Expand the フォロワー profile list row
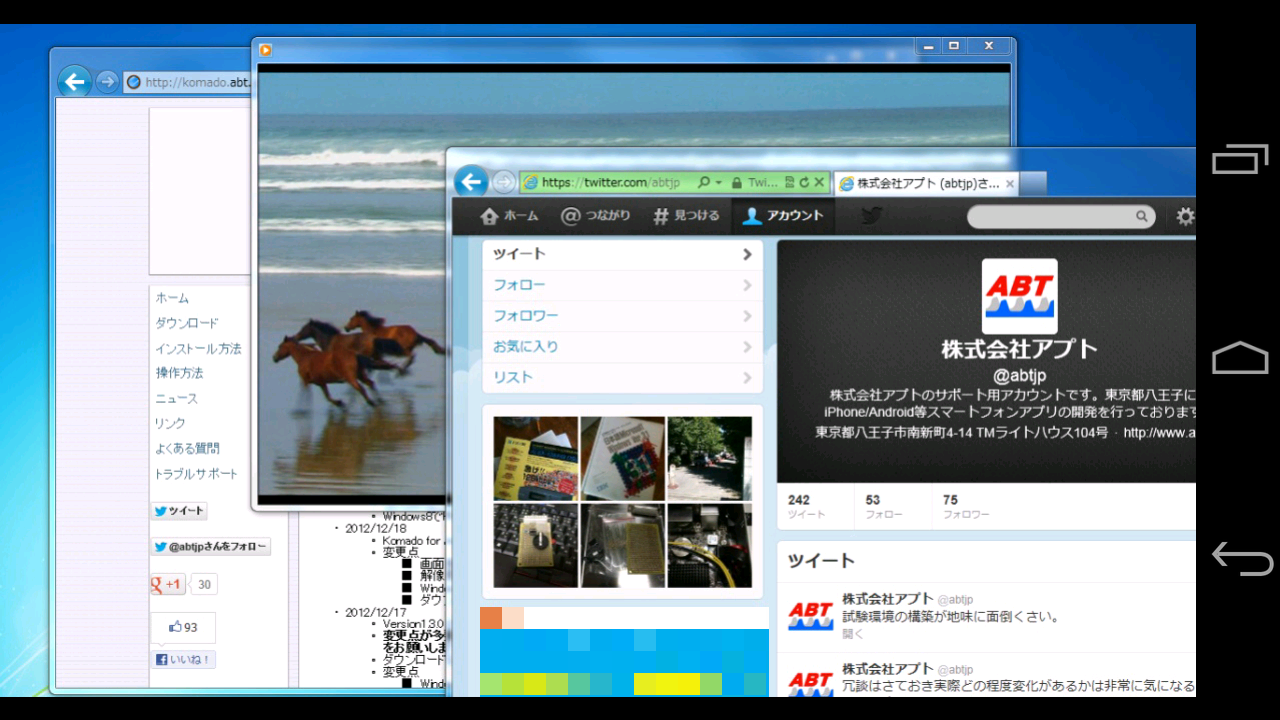Viewport: 1280px width, 720px height. [622, 316]
